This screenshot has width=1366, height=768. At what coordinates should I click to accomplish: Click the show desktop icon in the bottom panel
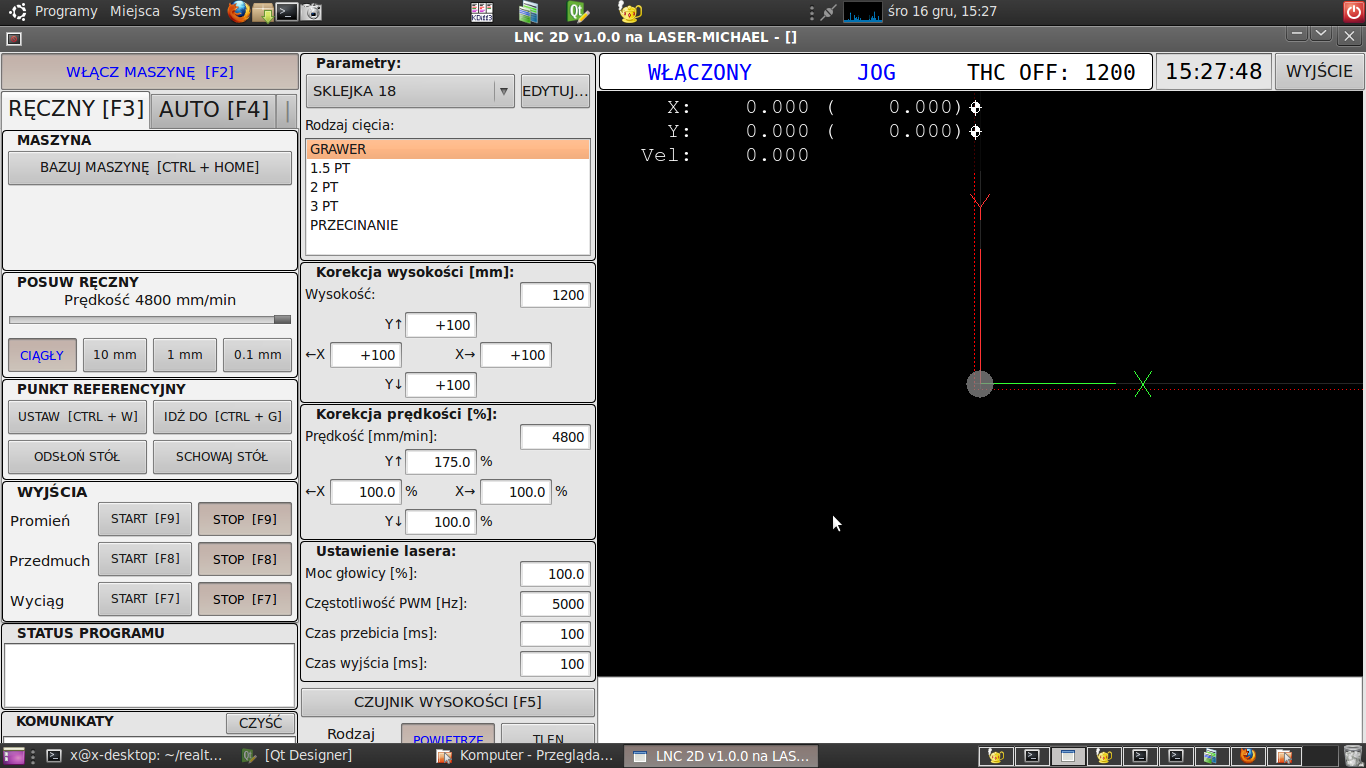tap(15, 756)
